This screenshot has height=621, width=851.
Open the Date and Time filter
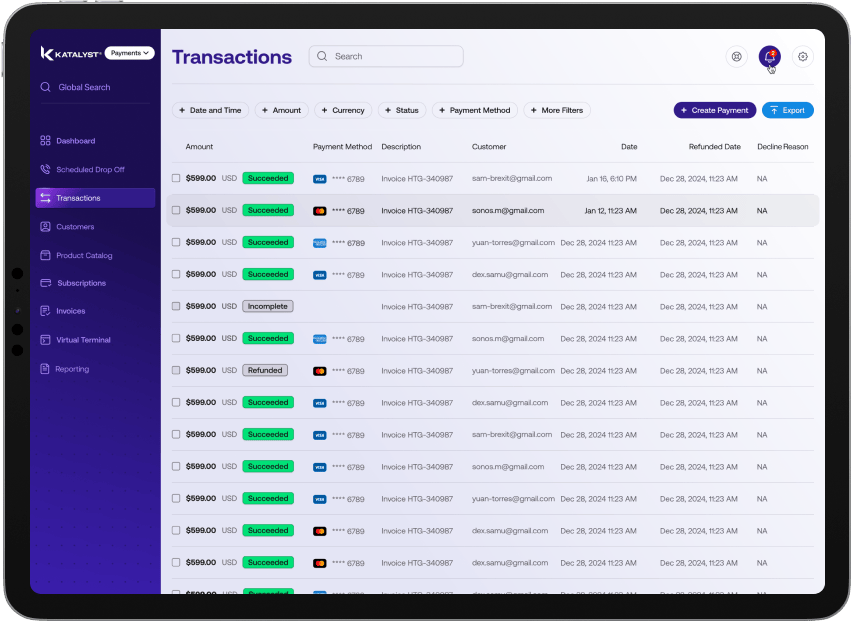click(210, 110)
